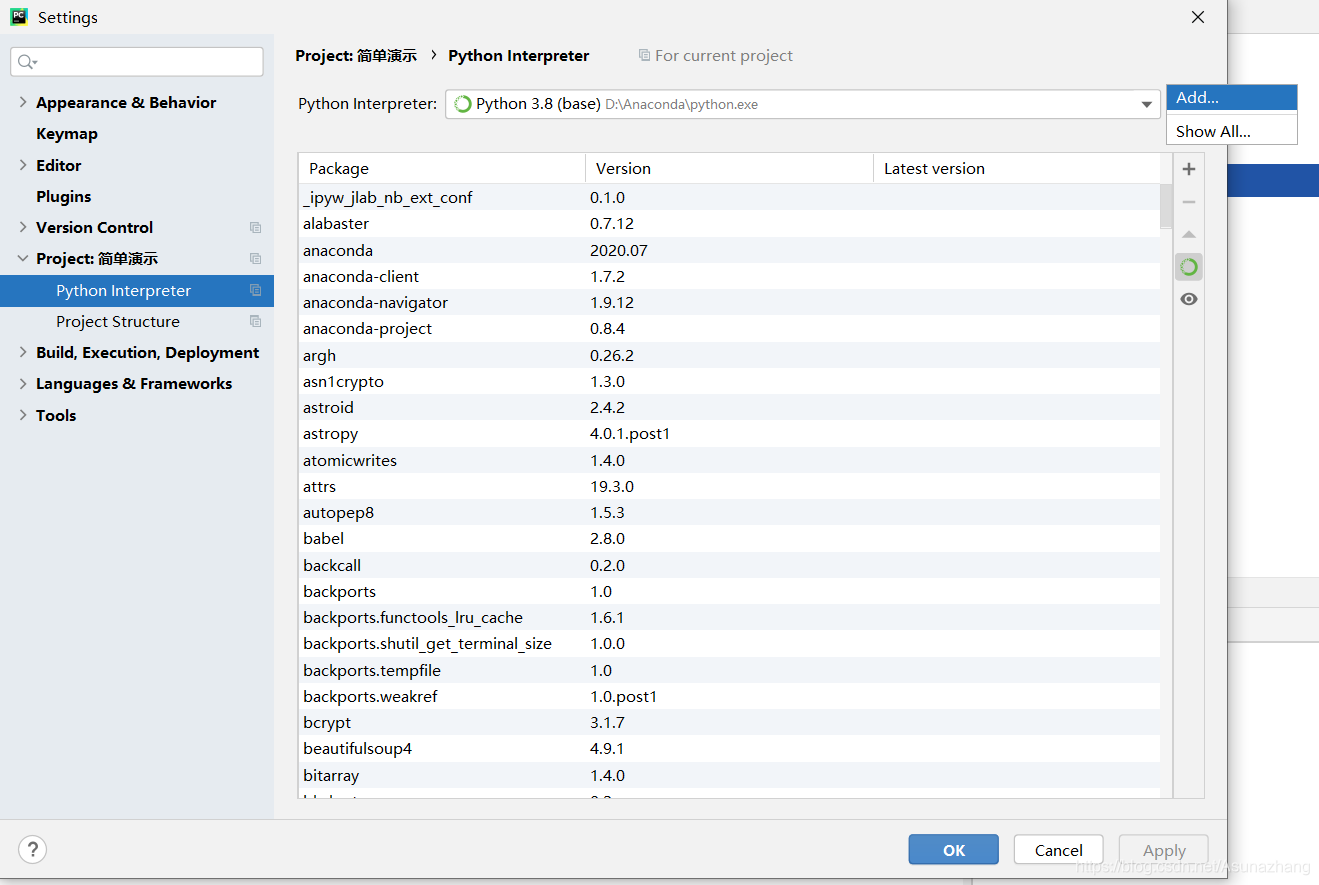
Task: Click project-scope icon next to Version Control
Action: coord(255,228)
